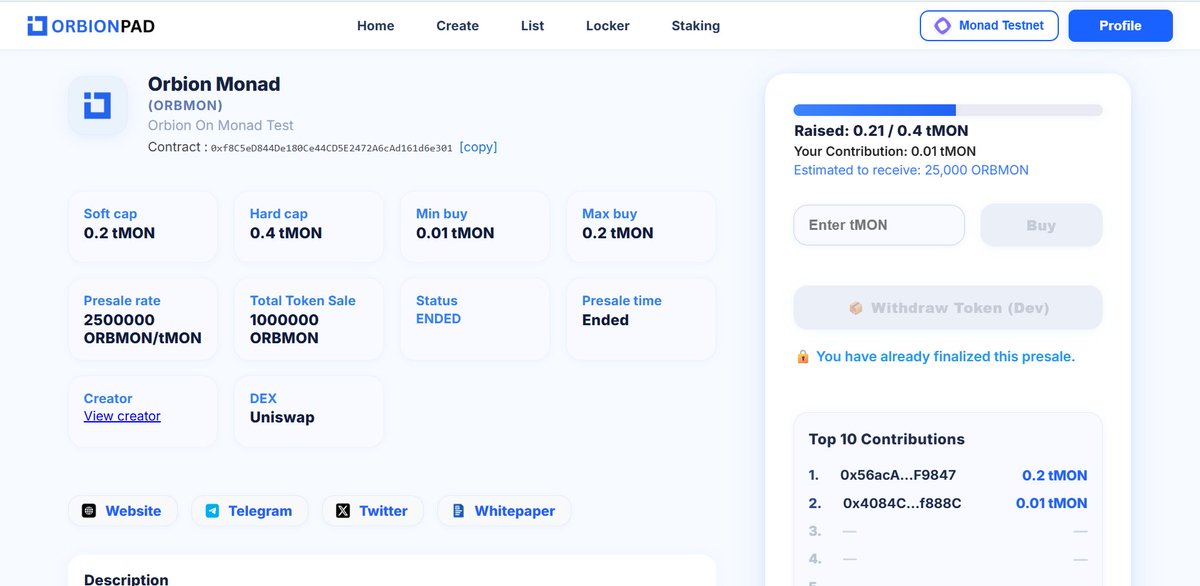This screenshot has width=1200, height=586.
Task: Click the Profile button
Action: click(1120, 26)
